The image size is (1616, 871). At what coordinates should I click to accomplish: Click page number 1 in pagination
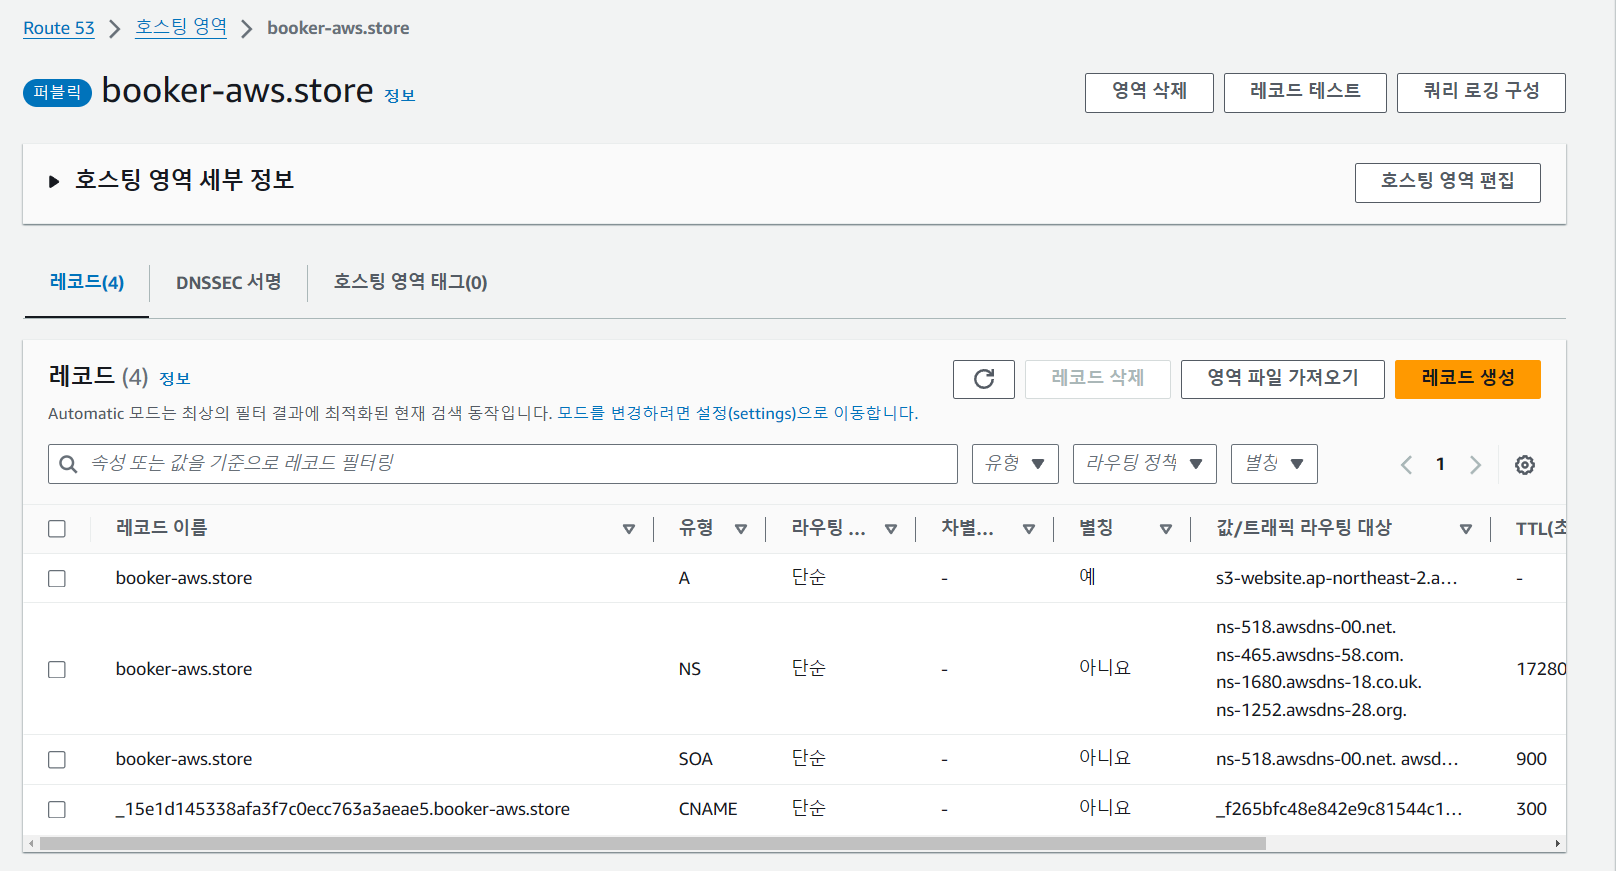point(1440,464)
